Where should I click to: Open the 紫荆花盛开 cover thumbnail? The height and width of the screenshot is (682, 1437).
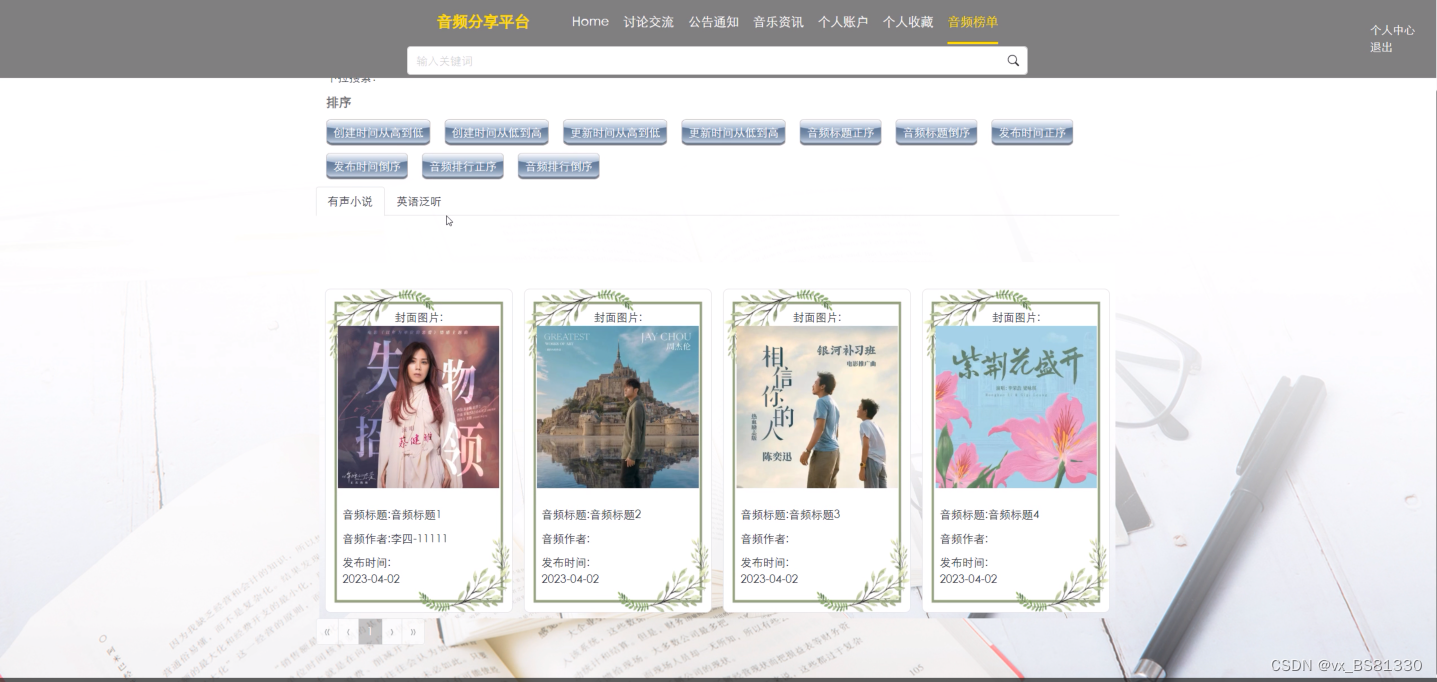(x=1016, y=407)
